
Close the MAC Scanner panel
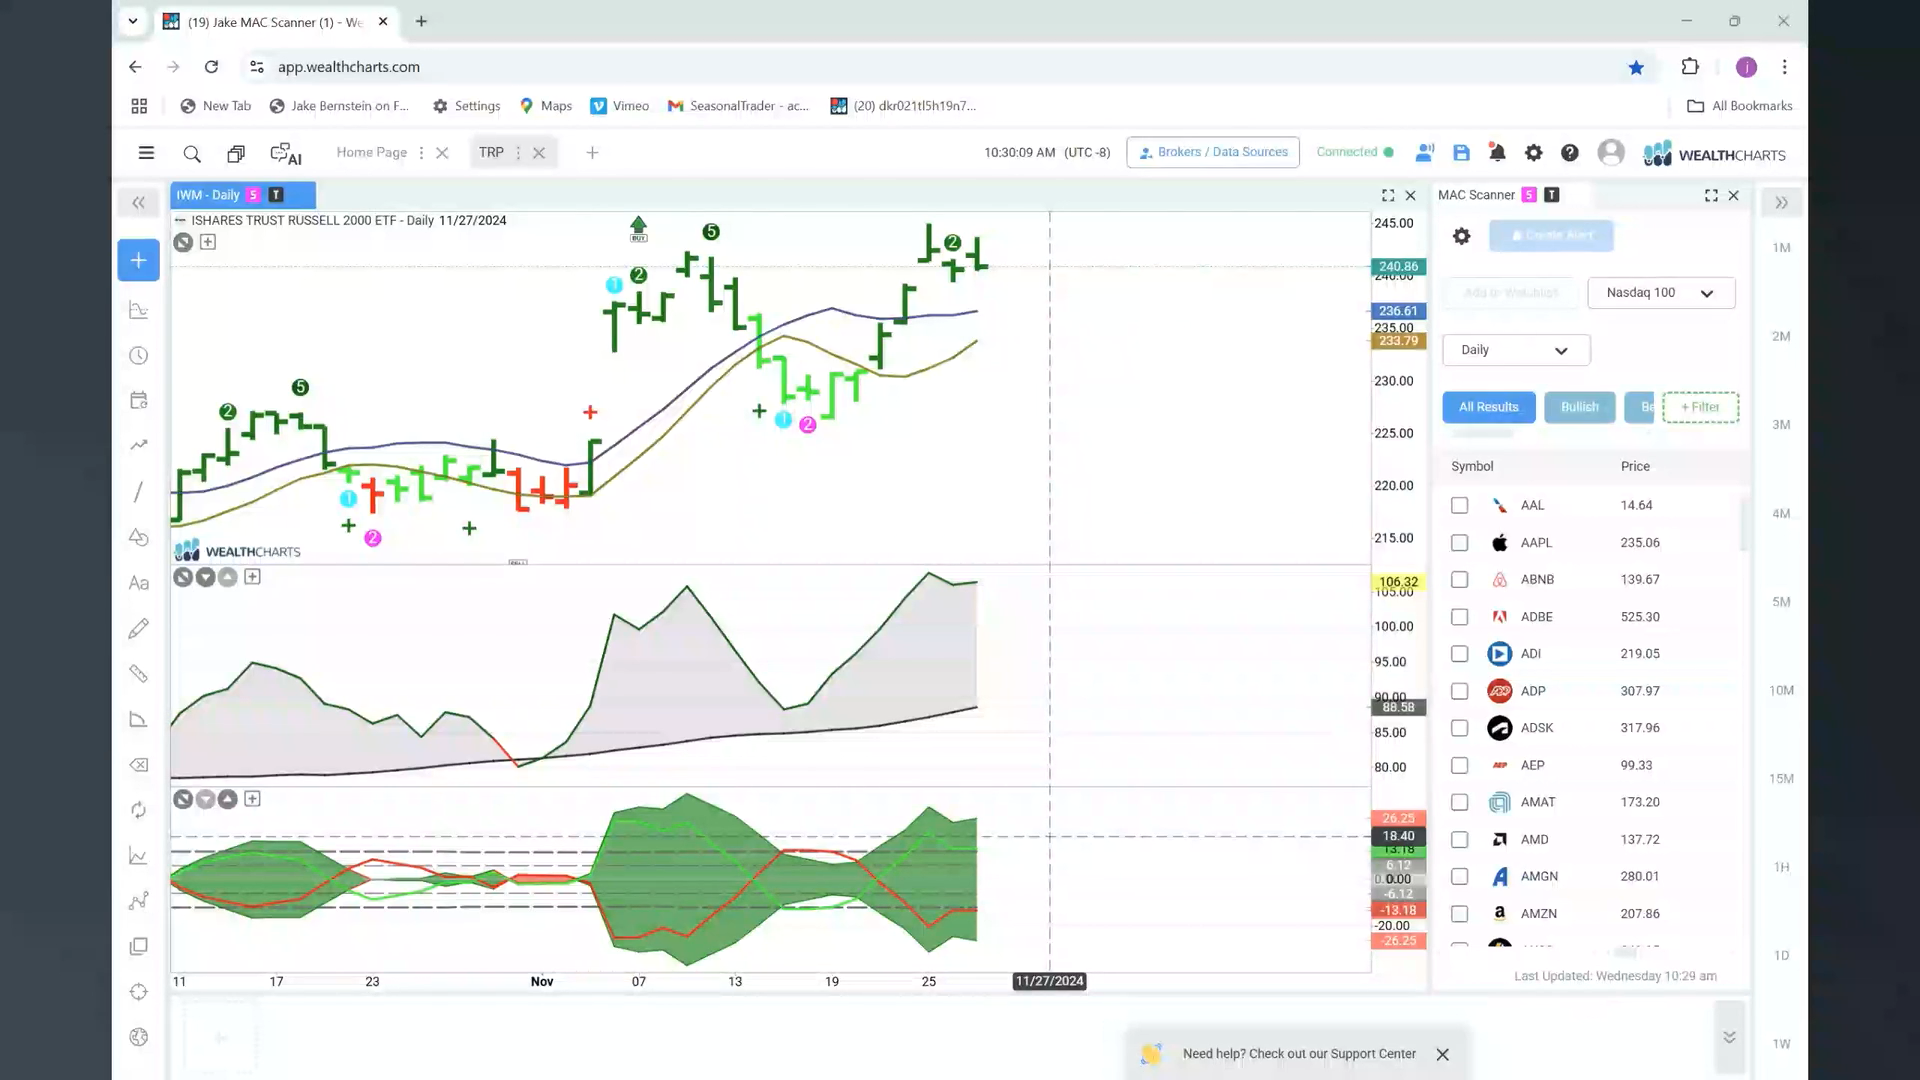pyautogui.click(x=1734, y=196)
